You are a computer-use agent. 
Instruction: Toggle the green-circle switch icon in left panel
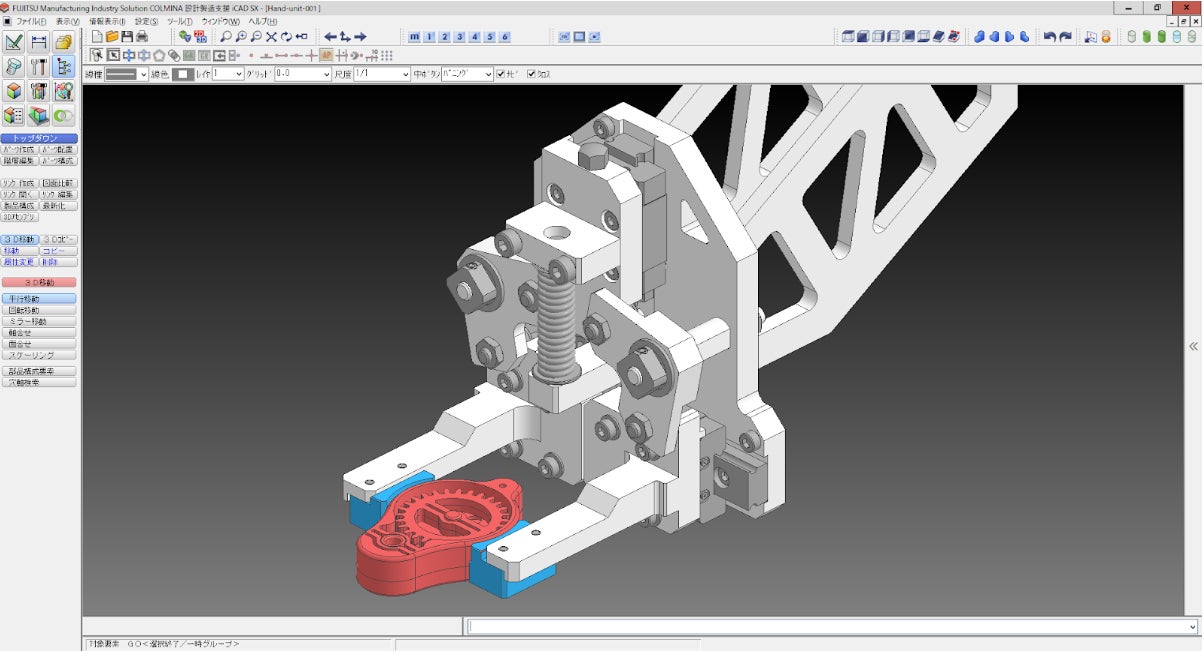(x=64, y=116)
